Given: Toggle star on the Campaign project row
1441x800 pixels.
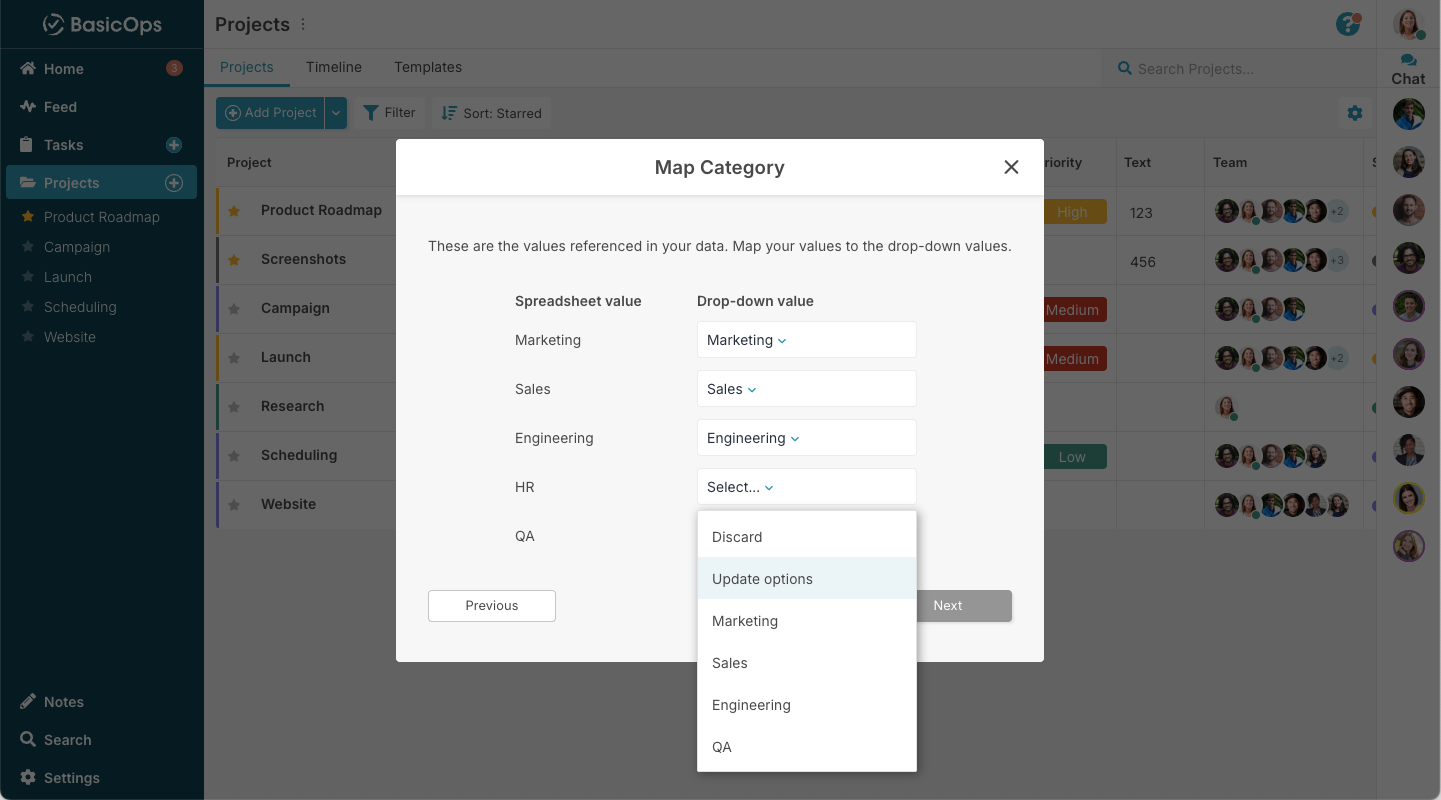Looking at the screenshot, I should tap(234, 309).
